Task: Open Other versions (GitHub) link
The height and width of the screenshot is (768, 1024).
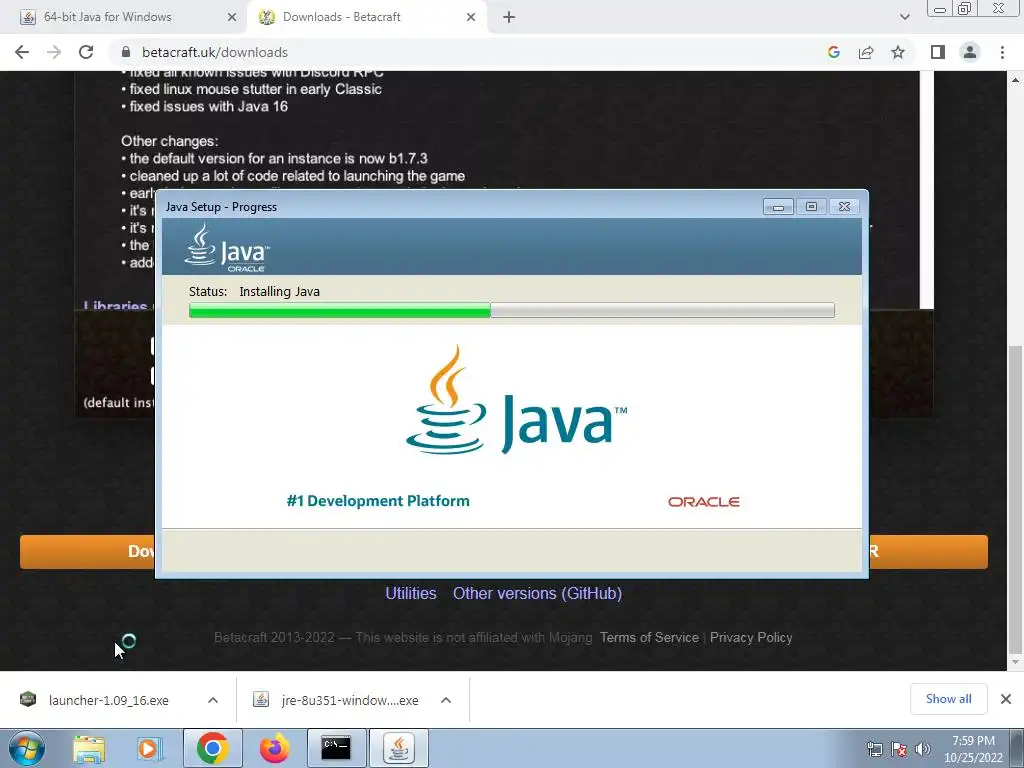Action: click(x=537, y=593)
